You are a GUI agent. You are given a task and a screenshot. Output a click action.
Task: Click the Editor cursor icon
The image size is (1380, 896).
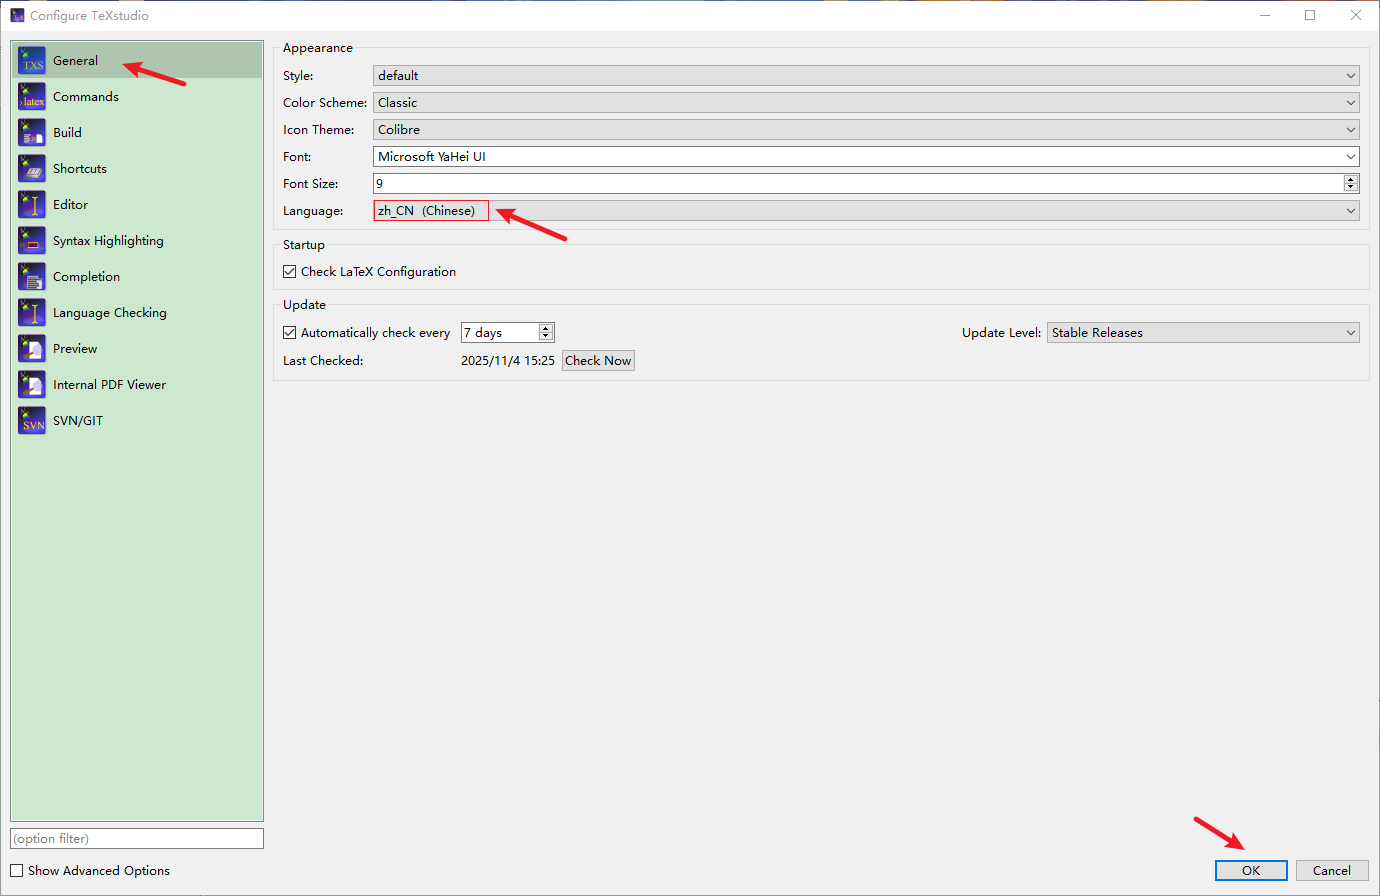tap(32, 205)
